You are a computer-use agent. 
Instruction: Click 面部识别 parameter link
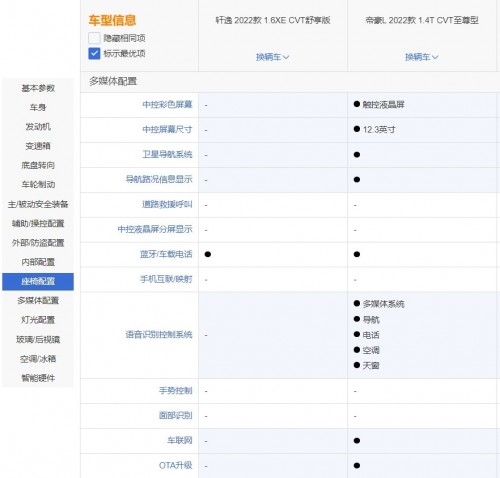pos(176,416)
